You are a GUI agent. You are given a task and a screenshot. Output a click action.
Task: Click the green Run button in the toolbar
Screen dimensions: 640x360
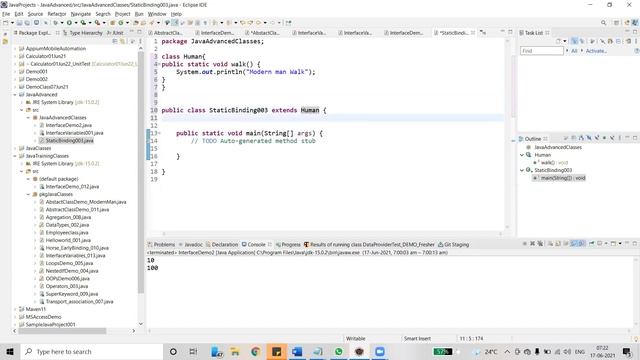[69, 22]
